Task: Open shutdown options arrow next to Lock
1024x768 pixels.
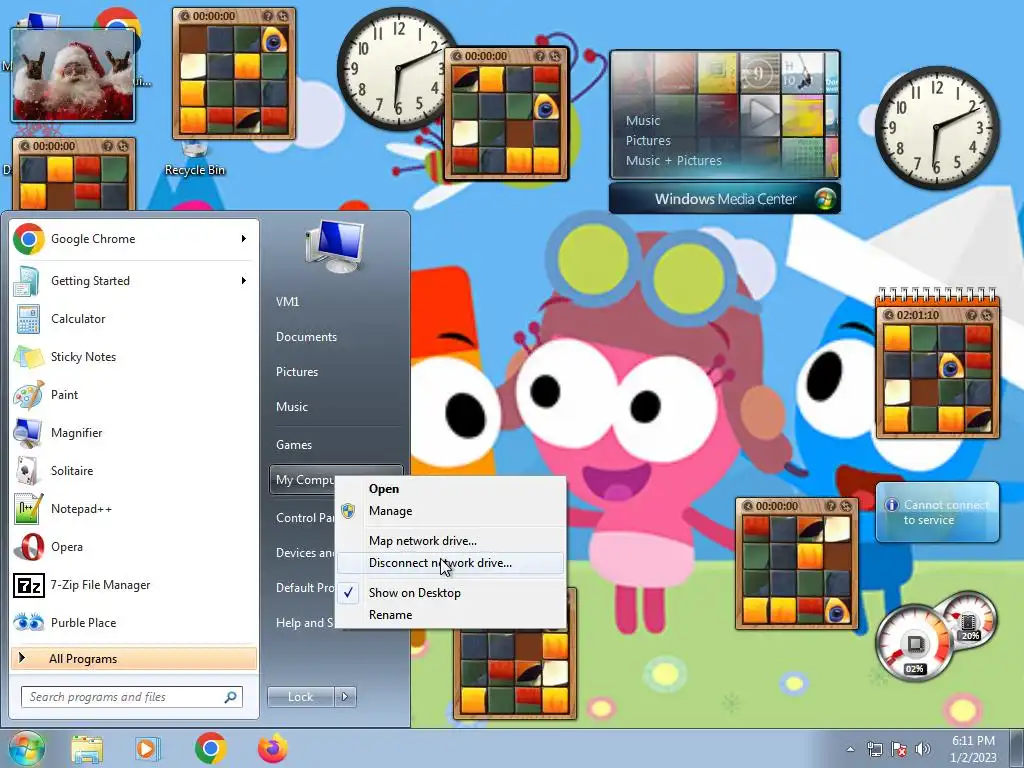Action: pos(345,697)
